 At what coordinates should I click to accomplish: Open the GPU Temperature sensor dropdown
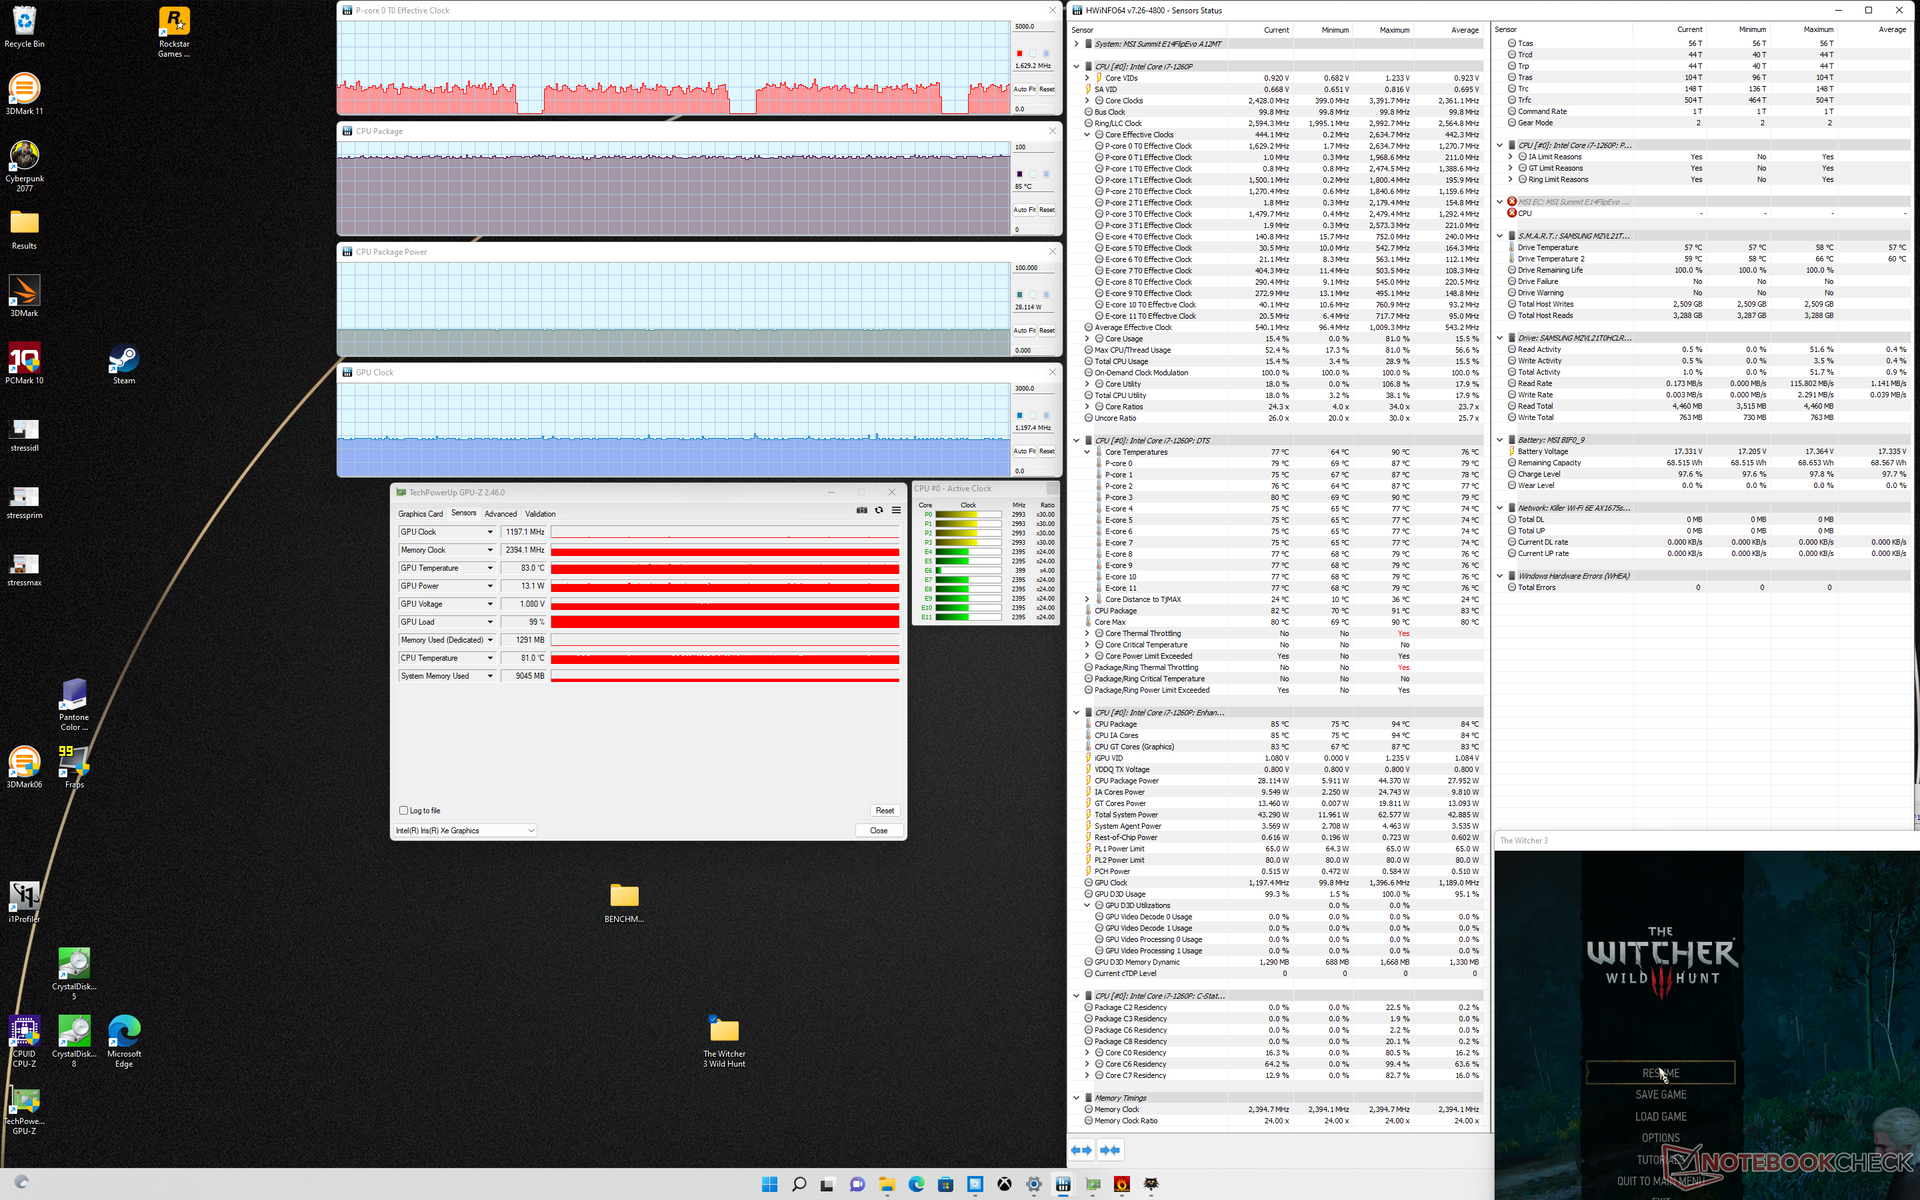pos(490,568)
